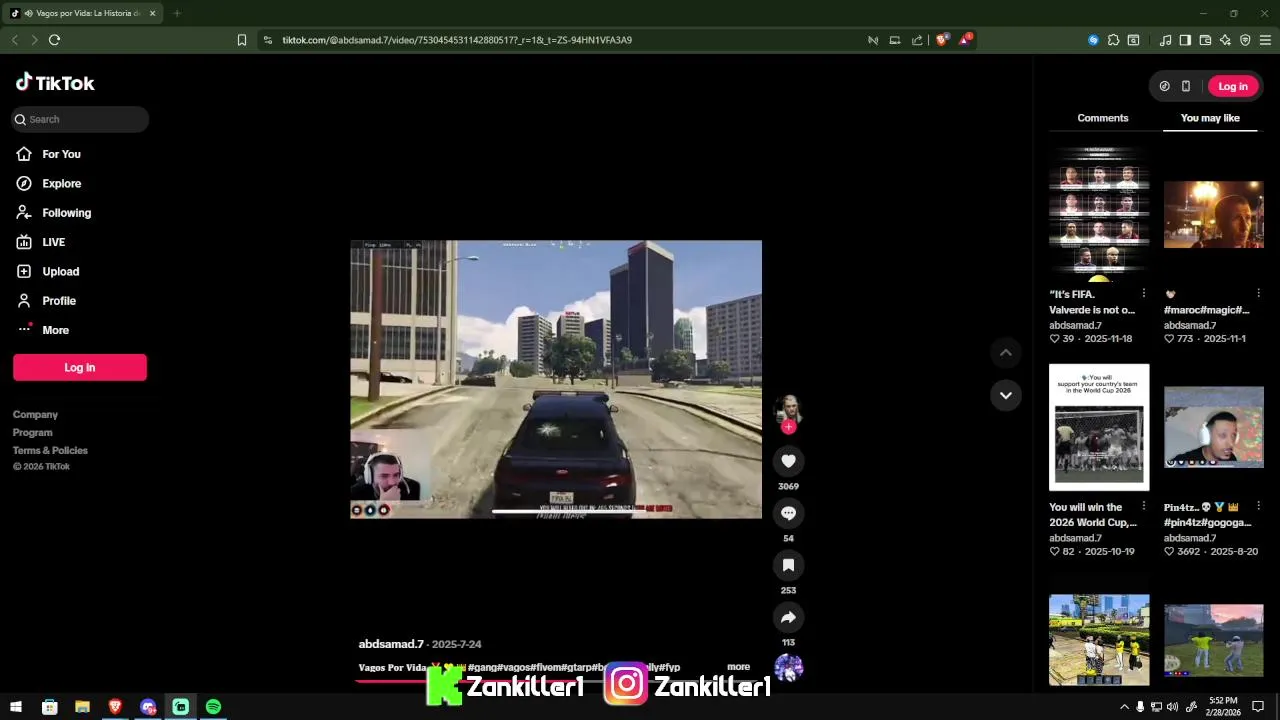Open the "It's FIFA. Valverde" video thumbnail

pos(1099,214)
